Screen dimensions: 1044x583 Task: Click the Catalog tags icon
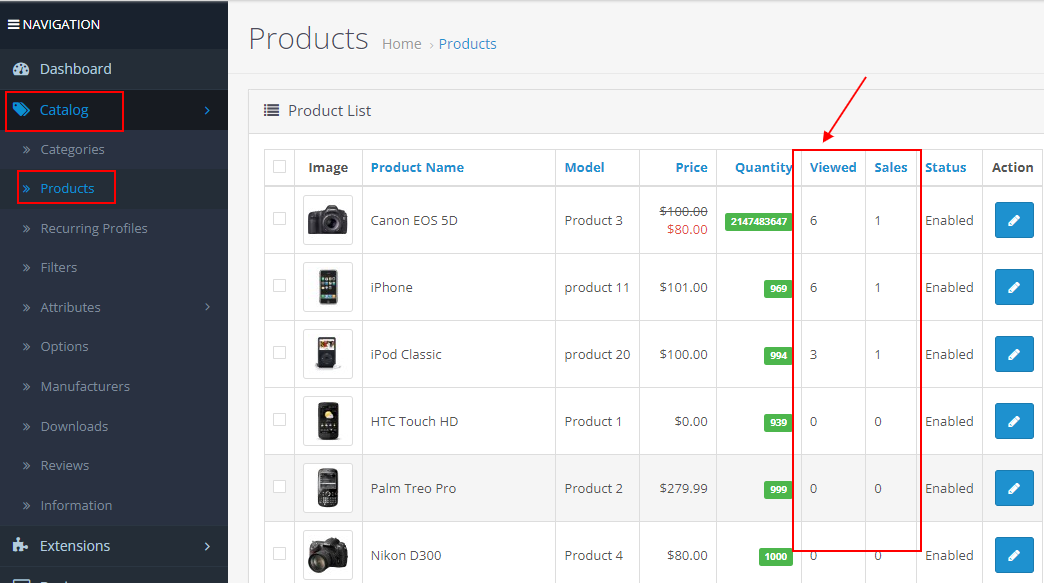(21, 109)
